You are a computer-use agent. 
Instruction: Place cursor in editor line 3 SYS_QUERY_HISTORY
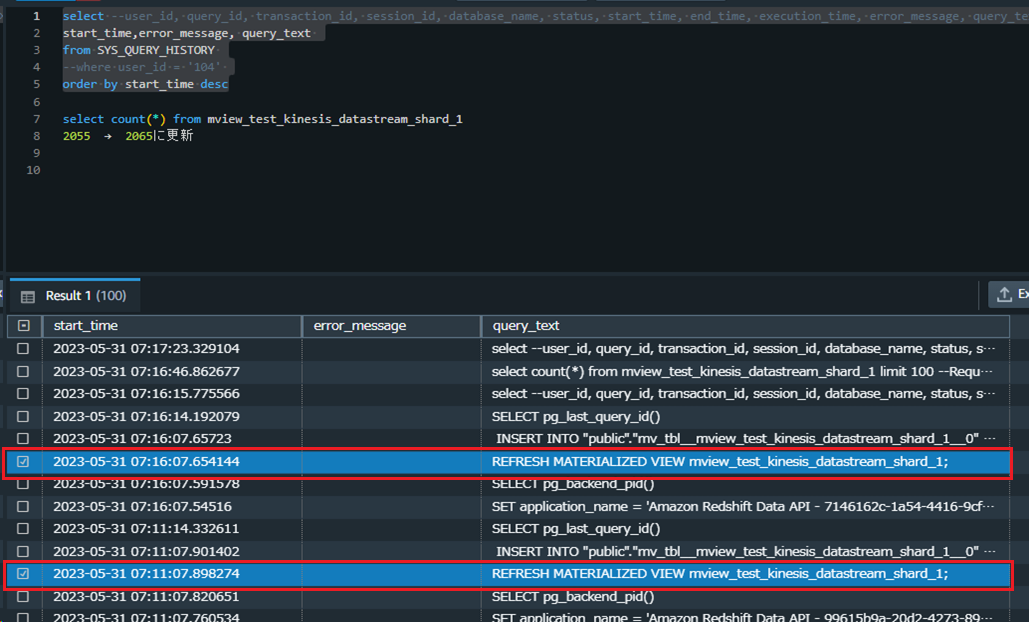[x=156, y=50]
